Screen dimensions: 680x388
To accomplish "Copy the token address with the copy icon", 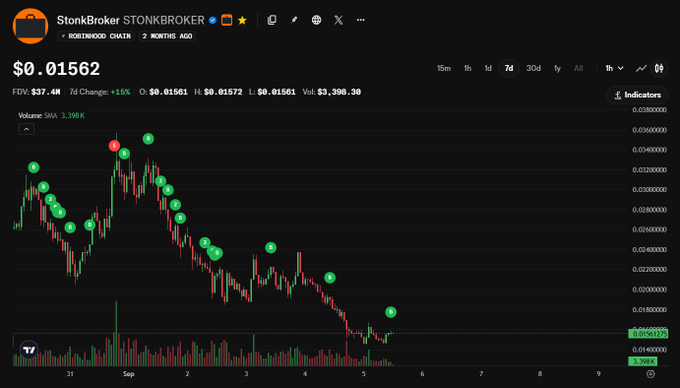I will click(272, 20).
